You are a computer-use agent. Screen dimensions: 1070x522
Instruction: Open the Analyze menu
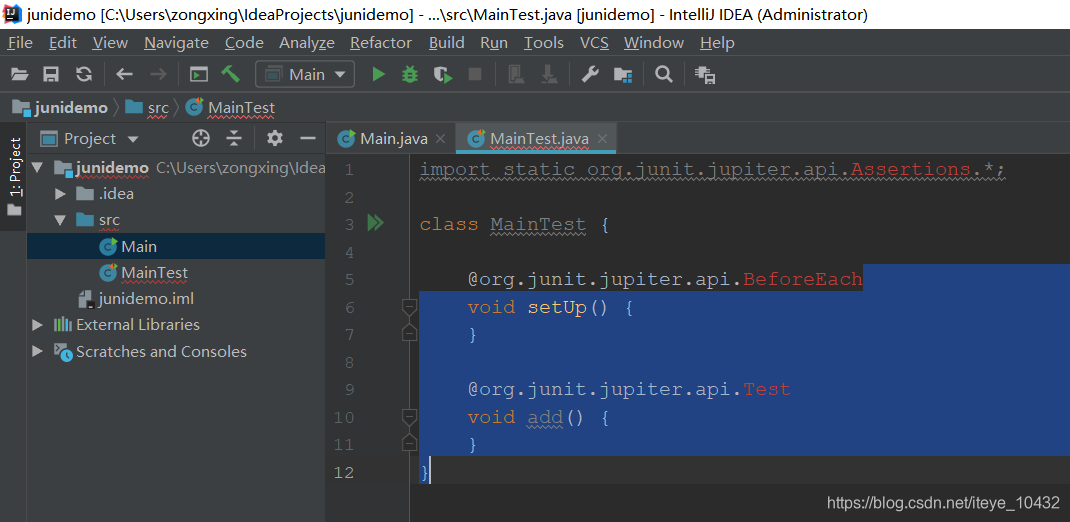click(x=306, y=43)
